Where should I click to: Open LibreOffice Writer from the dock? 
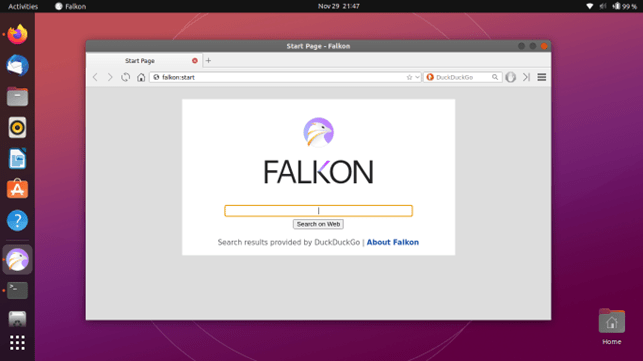[x=17, y=159]
